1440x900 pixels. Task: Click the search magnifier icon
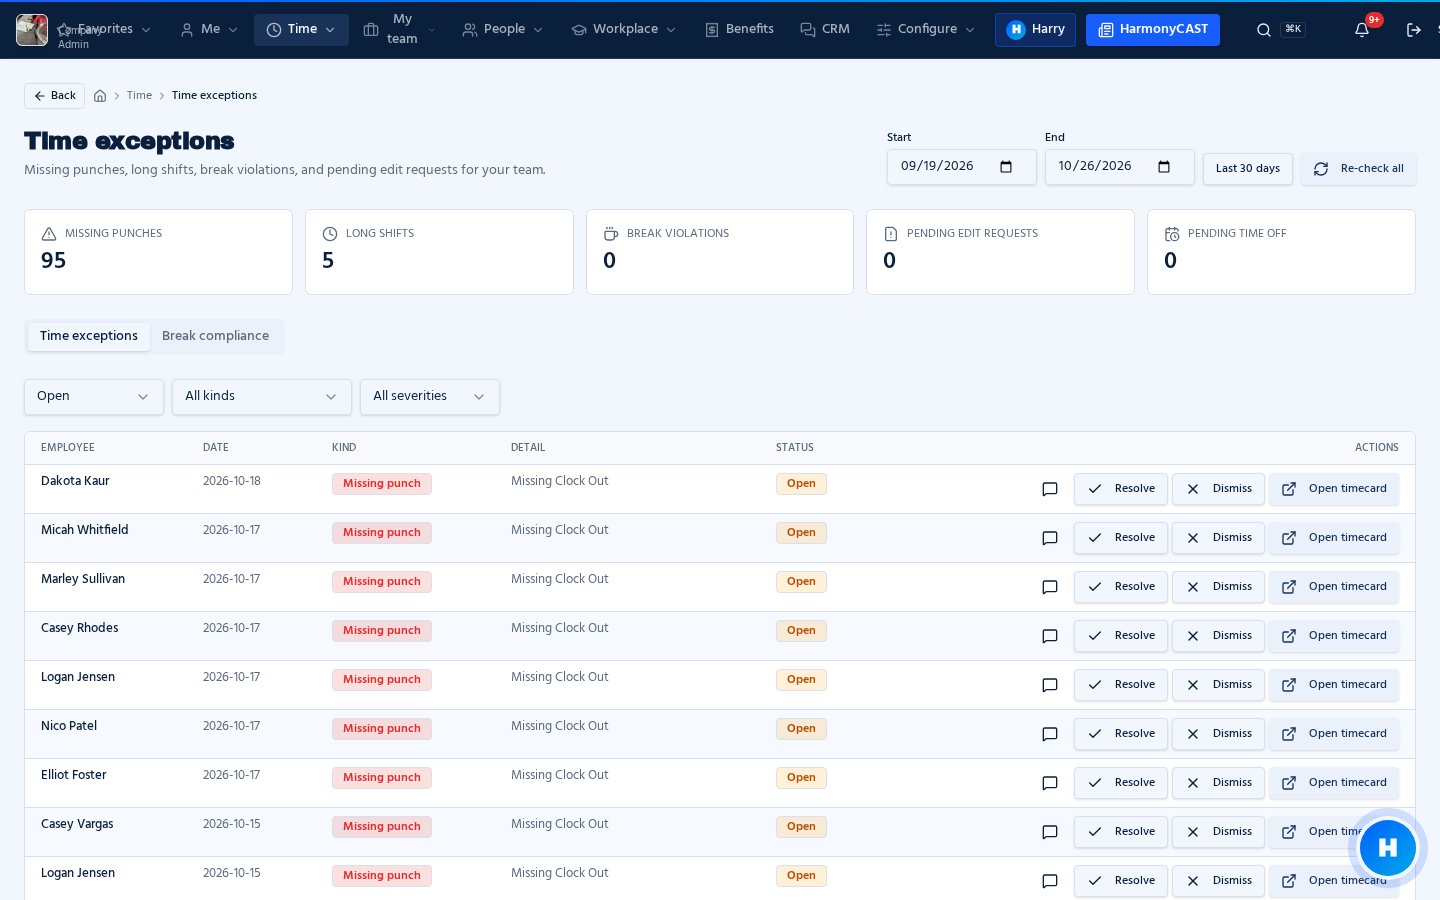click(1264, 30)
